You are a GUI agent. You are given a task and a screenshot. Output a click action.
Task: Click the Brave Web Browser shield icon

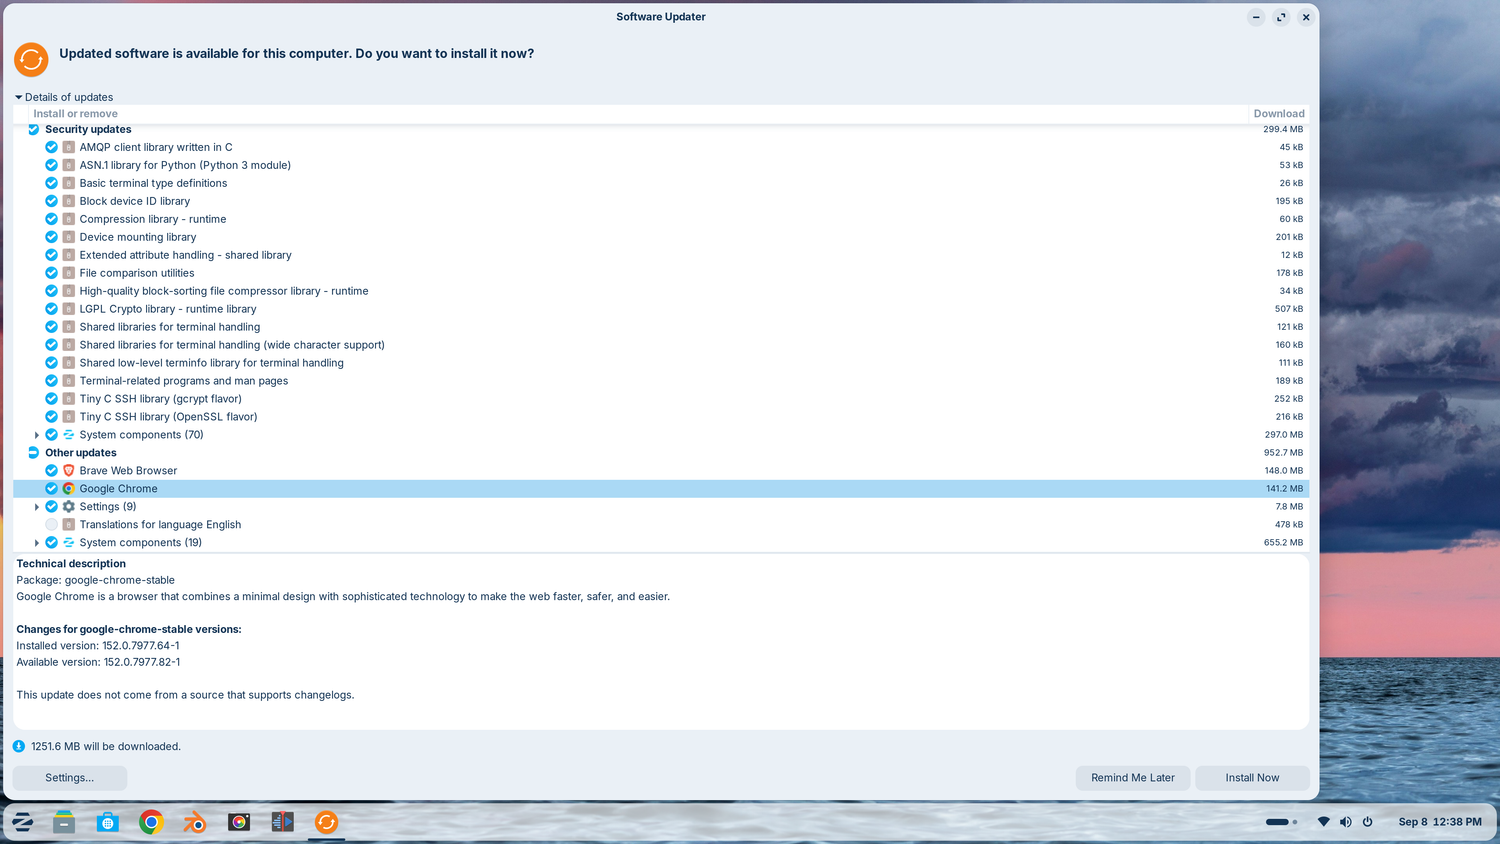[x=69, y=471]
